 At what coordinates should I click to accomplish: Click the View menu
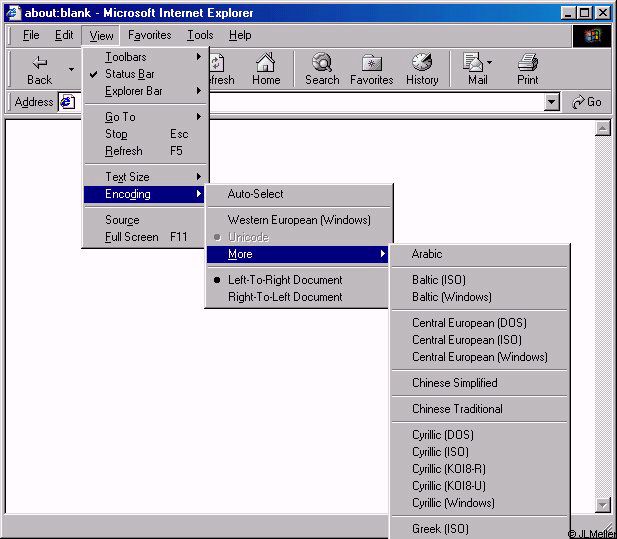pyautogui.click(x=101, y=35)
